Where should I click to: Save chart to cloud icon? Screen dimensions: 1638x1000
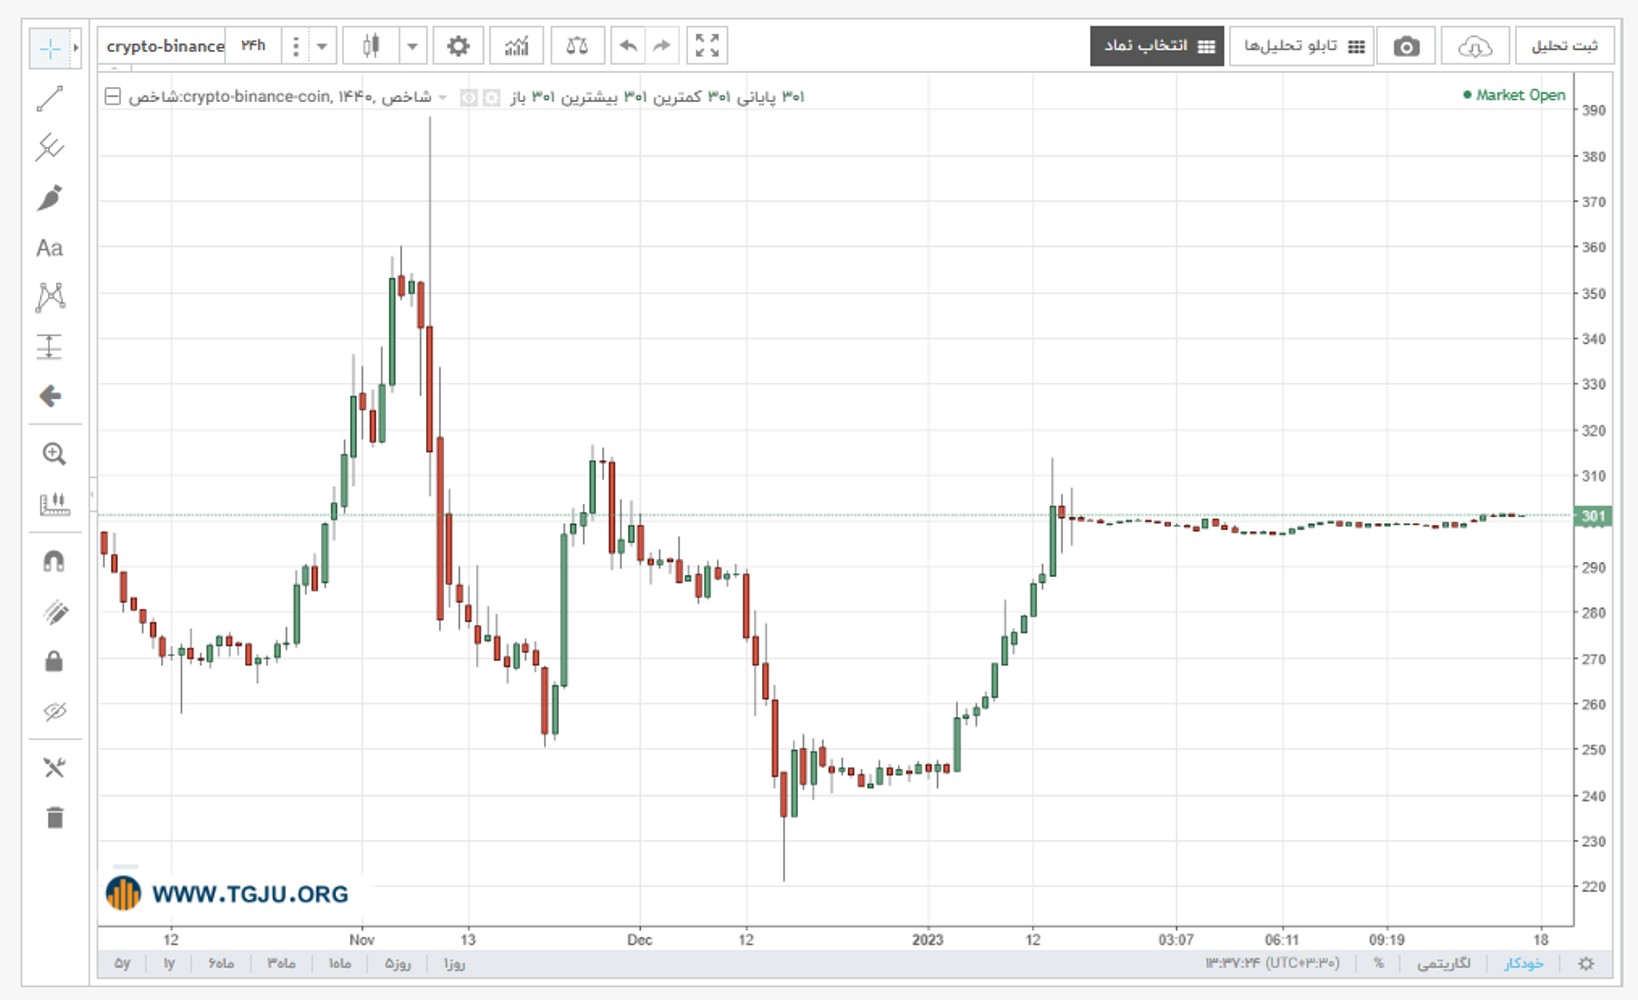point(1475,46)
